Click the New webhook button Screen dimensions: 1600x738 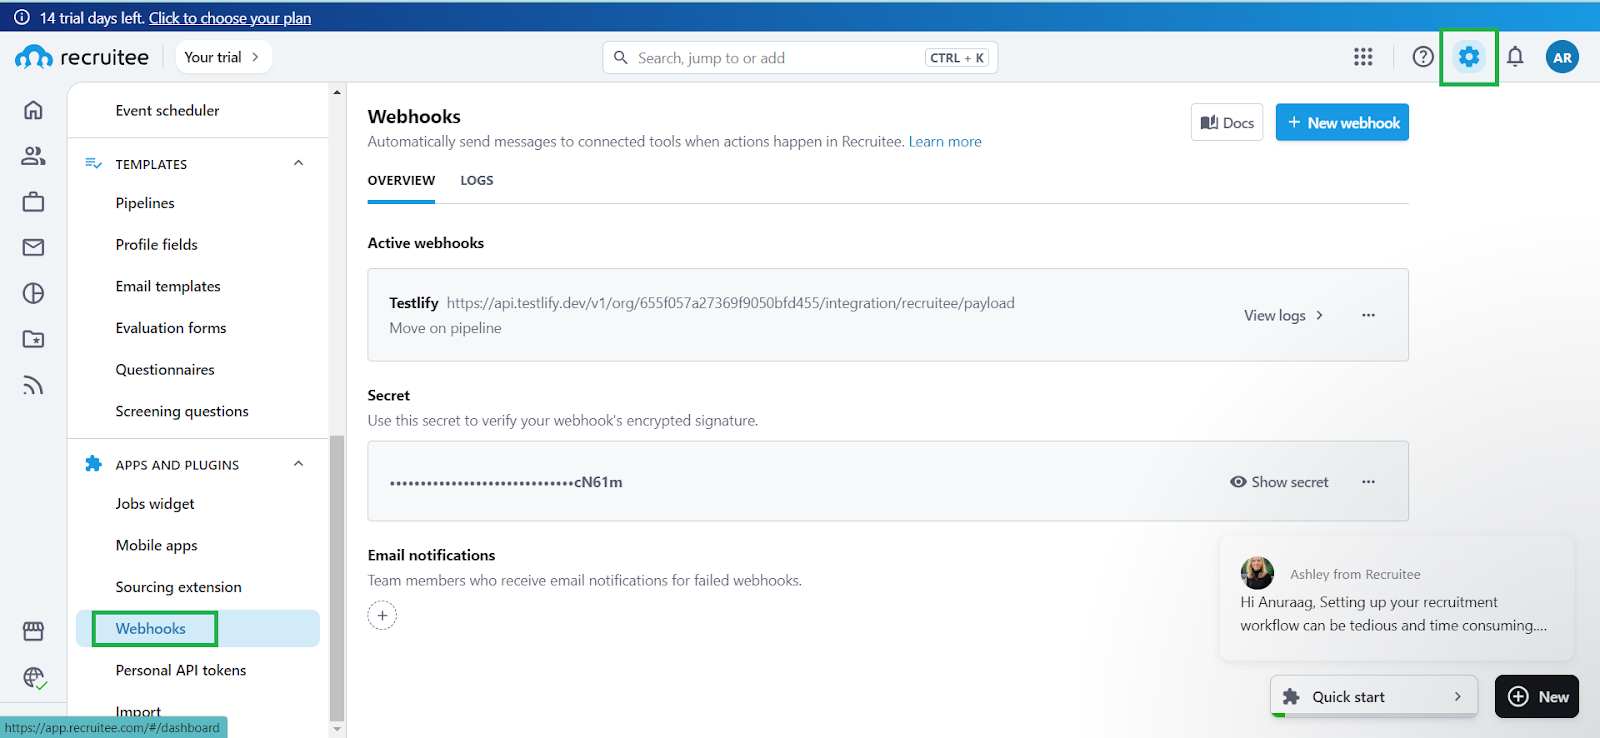point(1342,123)
